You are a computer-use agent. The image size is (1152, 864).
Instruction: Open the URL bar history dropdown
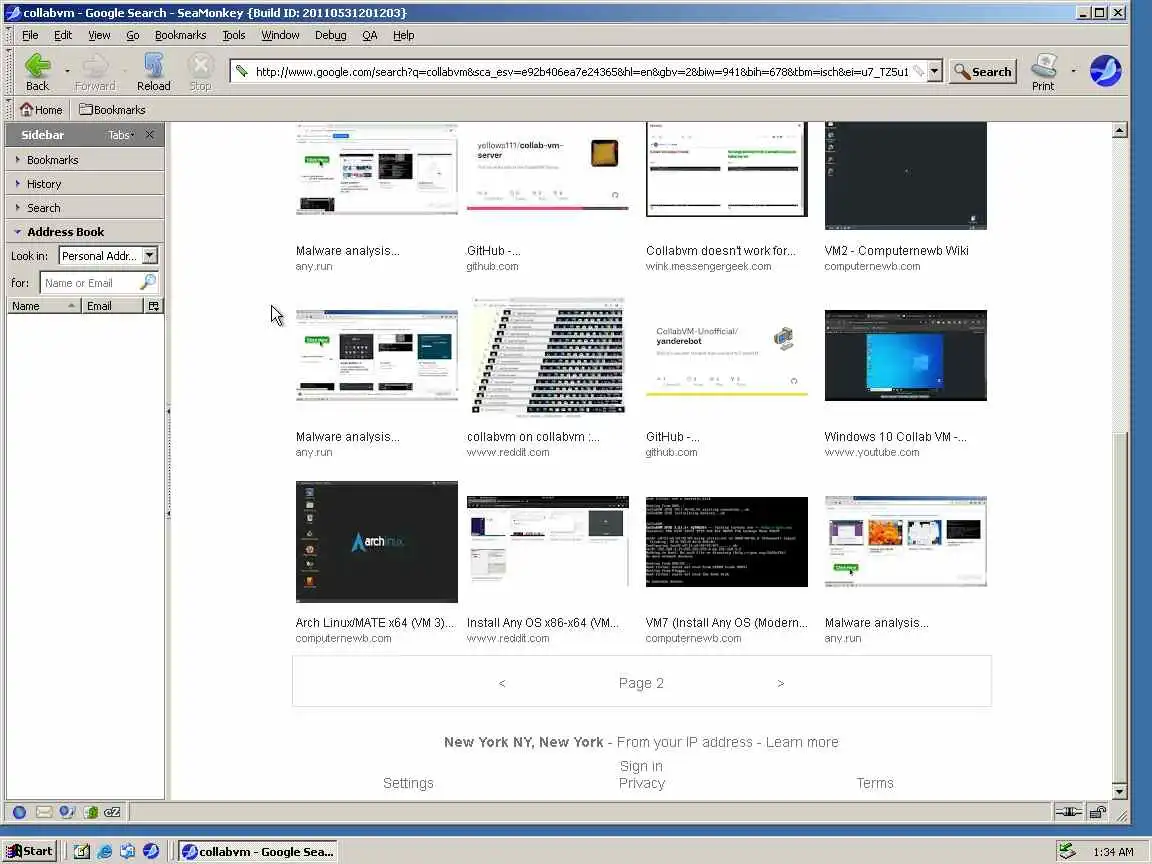point(935,71)
